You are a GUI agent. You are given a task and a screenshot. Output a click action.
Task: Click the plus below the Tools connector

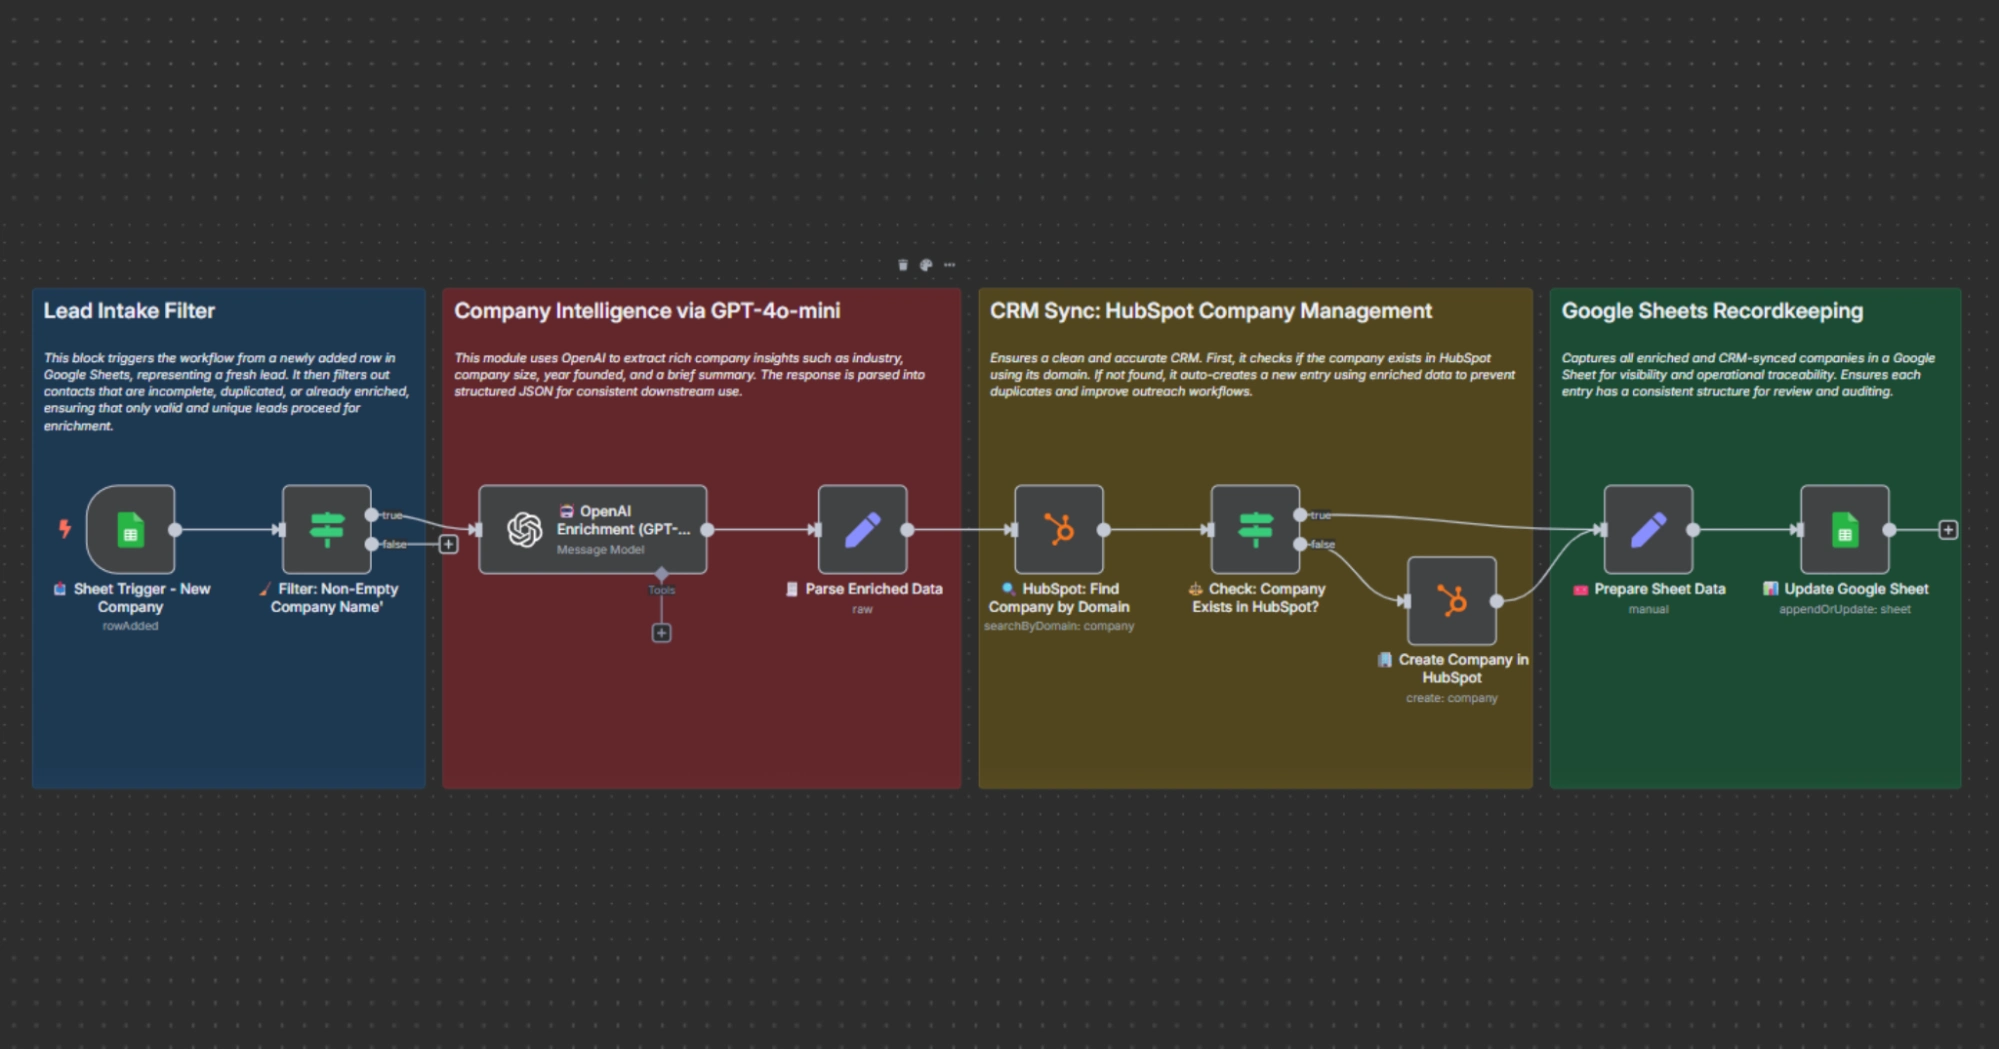click(x=661, y=633)
